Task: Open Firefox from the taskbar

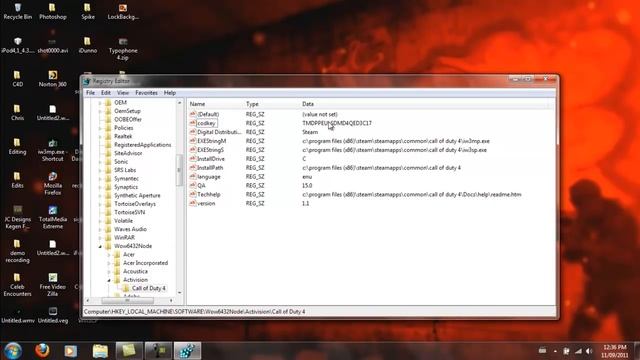Action: click(42, 351)
